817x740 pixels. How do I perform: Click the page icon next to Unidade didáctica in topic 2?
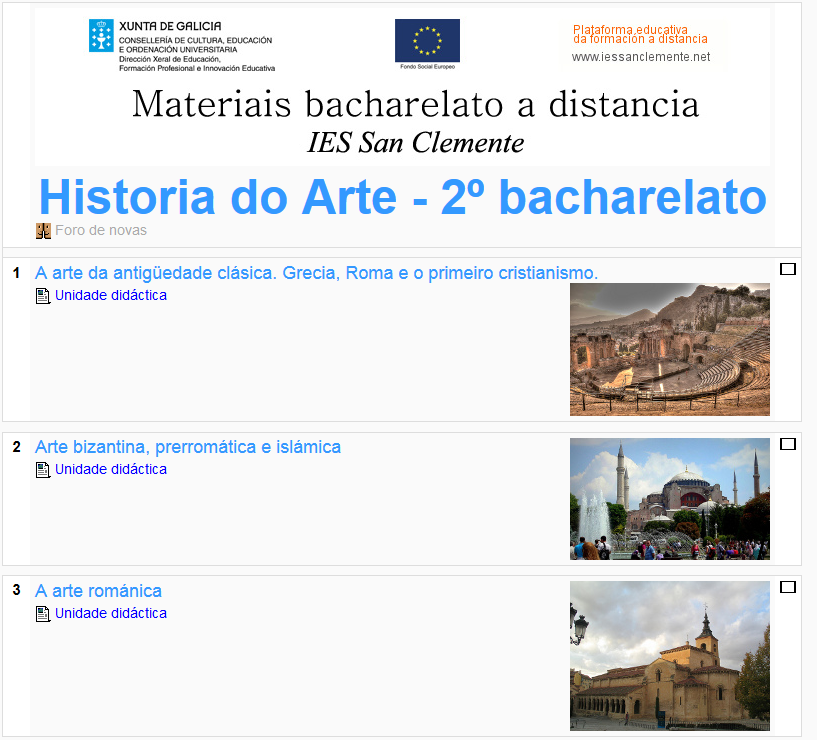[42, 469]
